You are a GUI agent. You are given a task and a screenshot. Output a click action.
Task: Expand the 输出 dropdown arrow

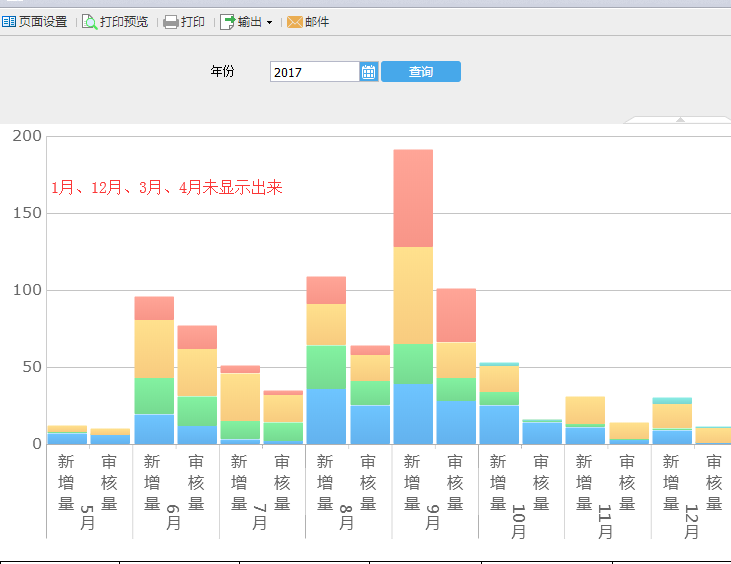269,22
